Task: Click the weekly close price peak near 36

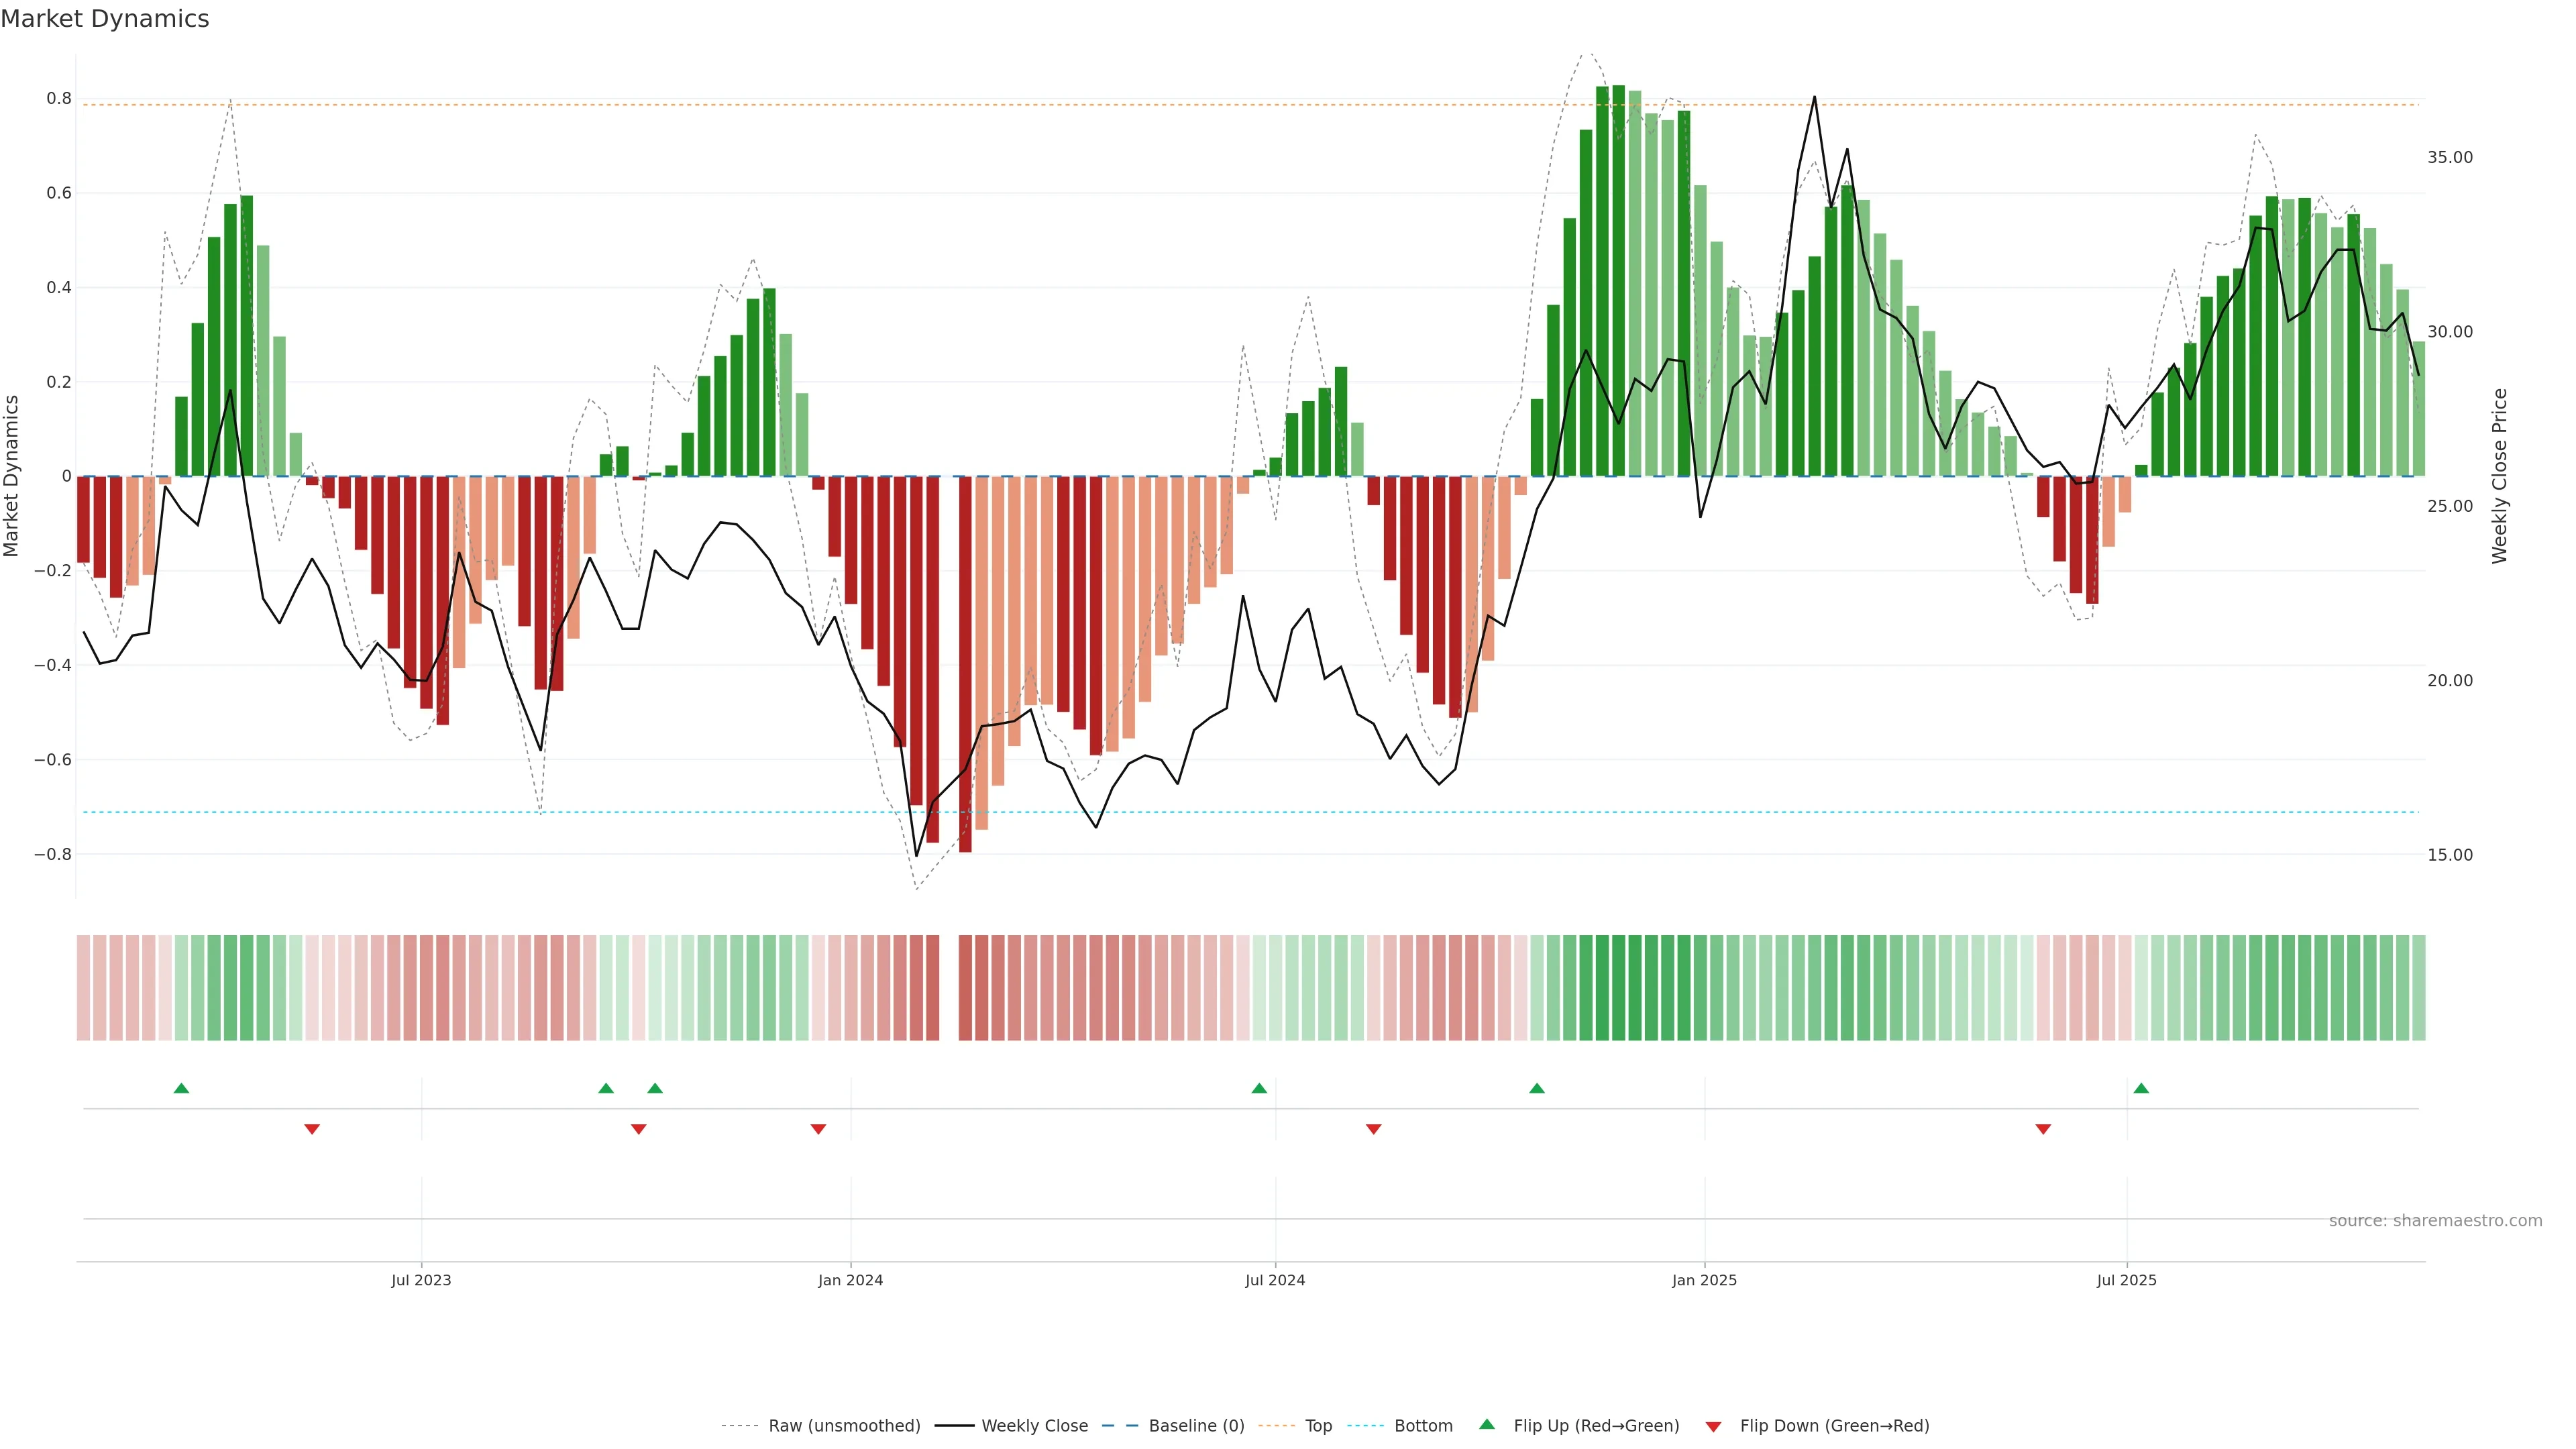Action: tap(1814, 98)
